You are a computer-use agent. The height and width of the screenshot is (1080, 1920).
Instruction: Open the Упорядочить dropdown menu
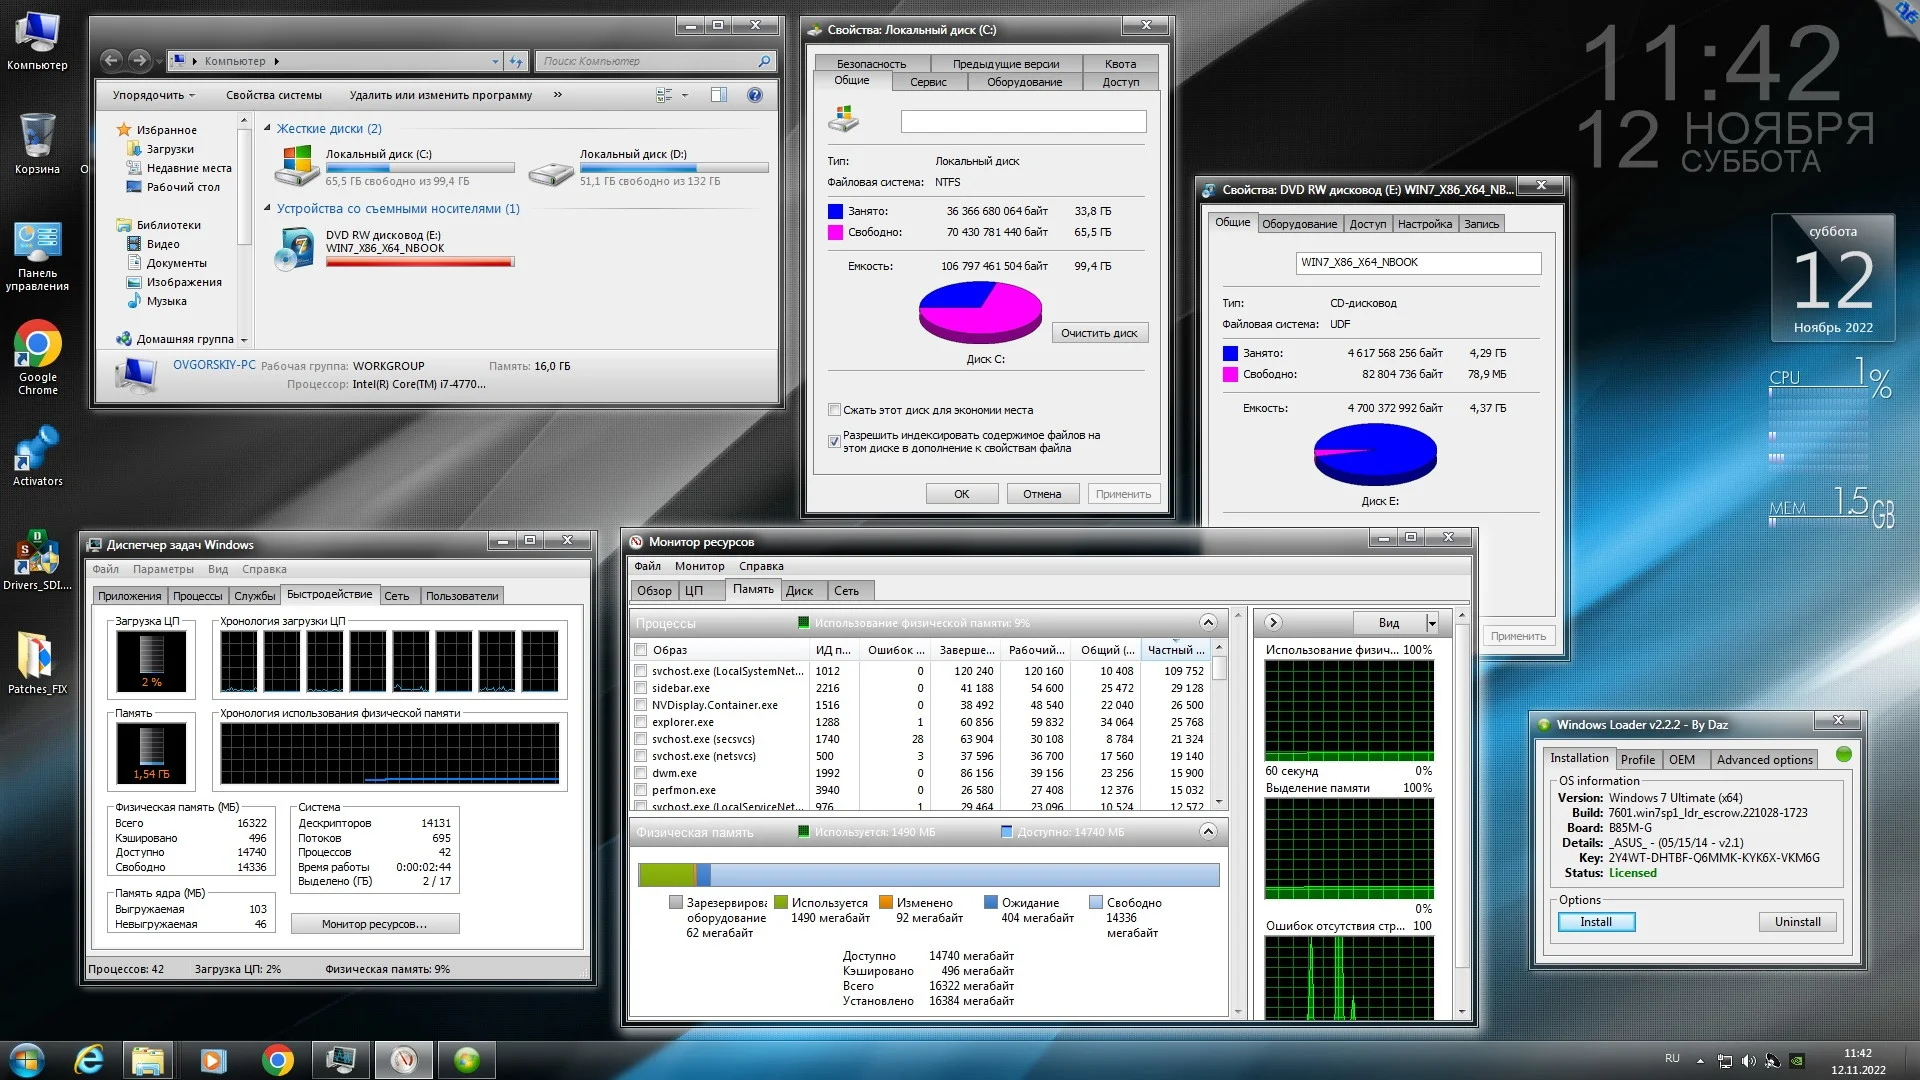[153, 95]
